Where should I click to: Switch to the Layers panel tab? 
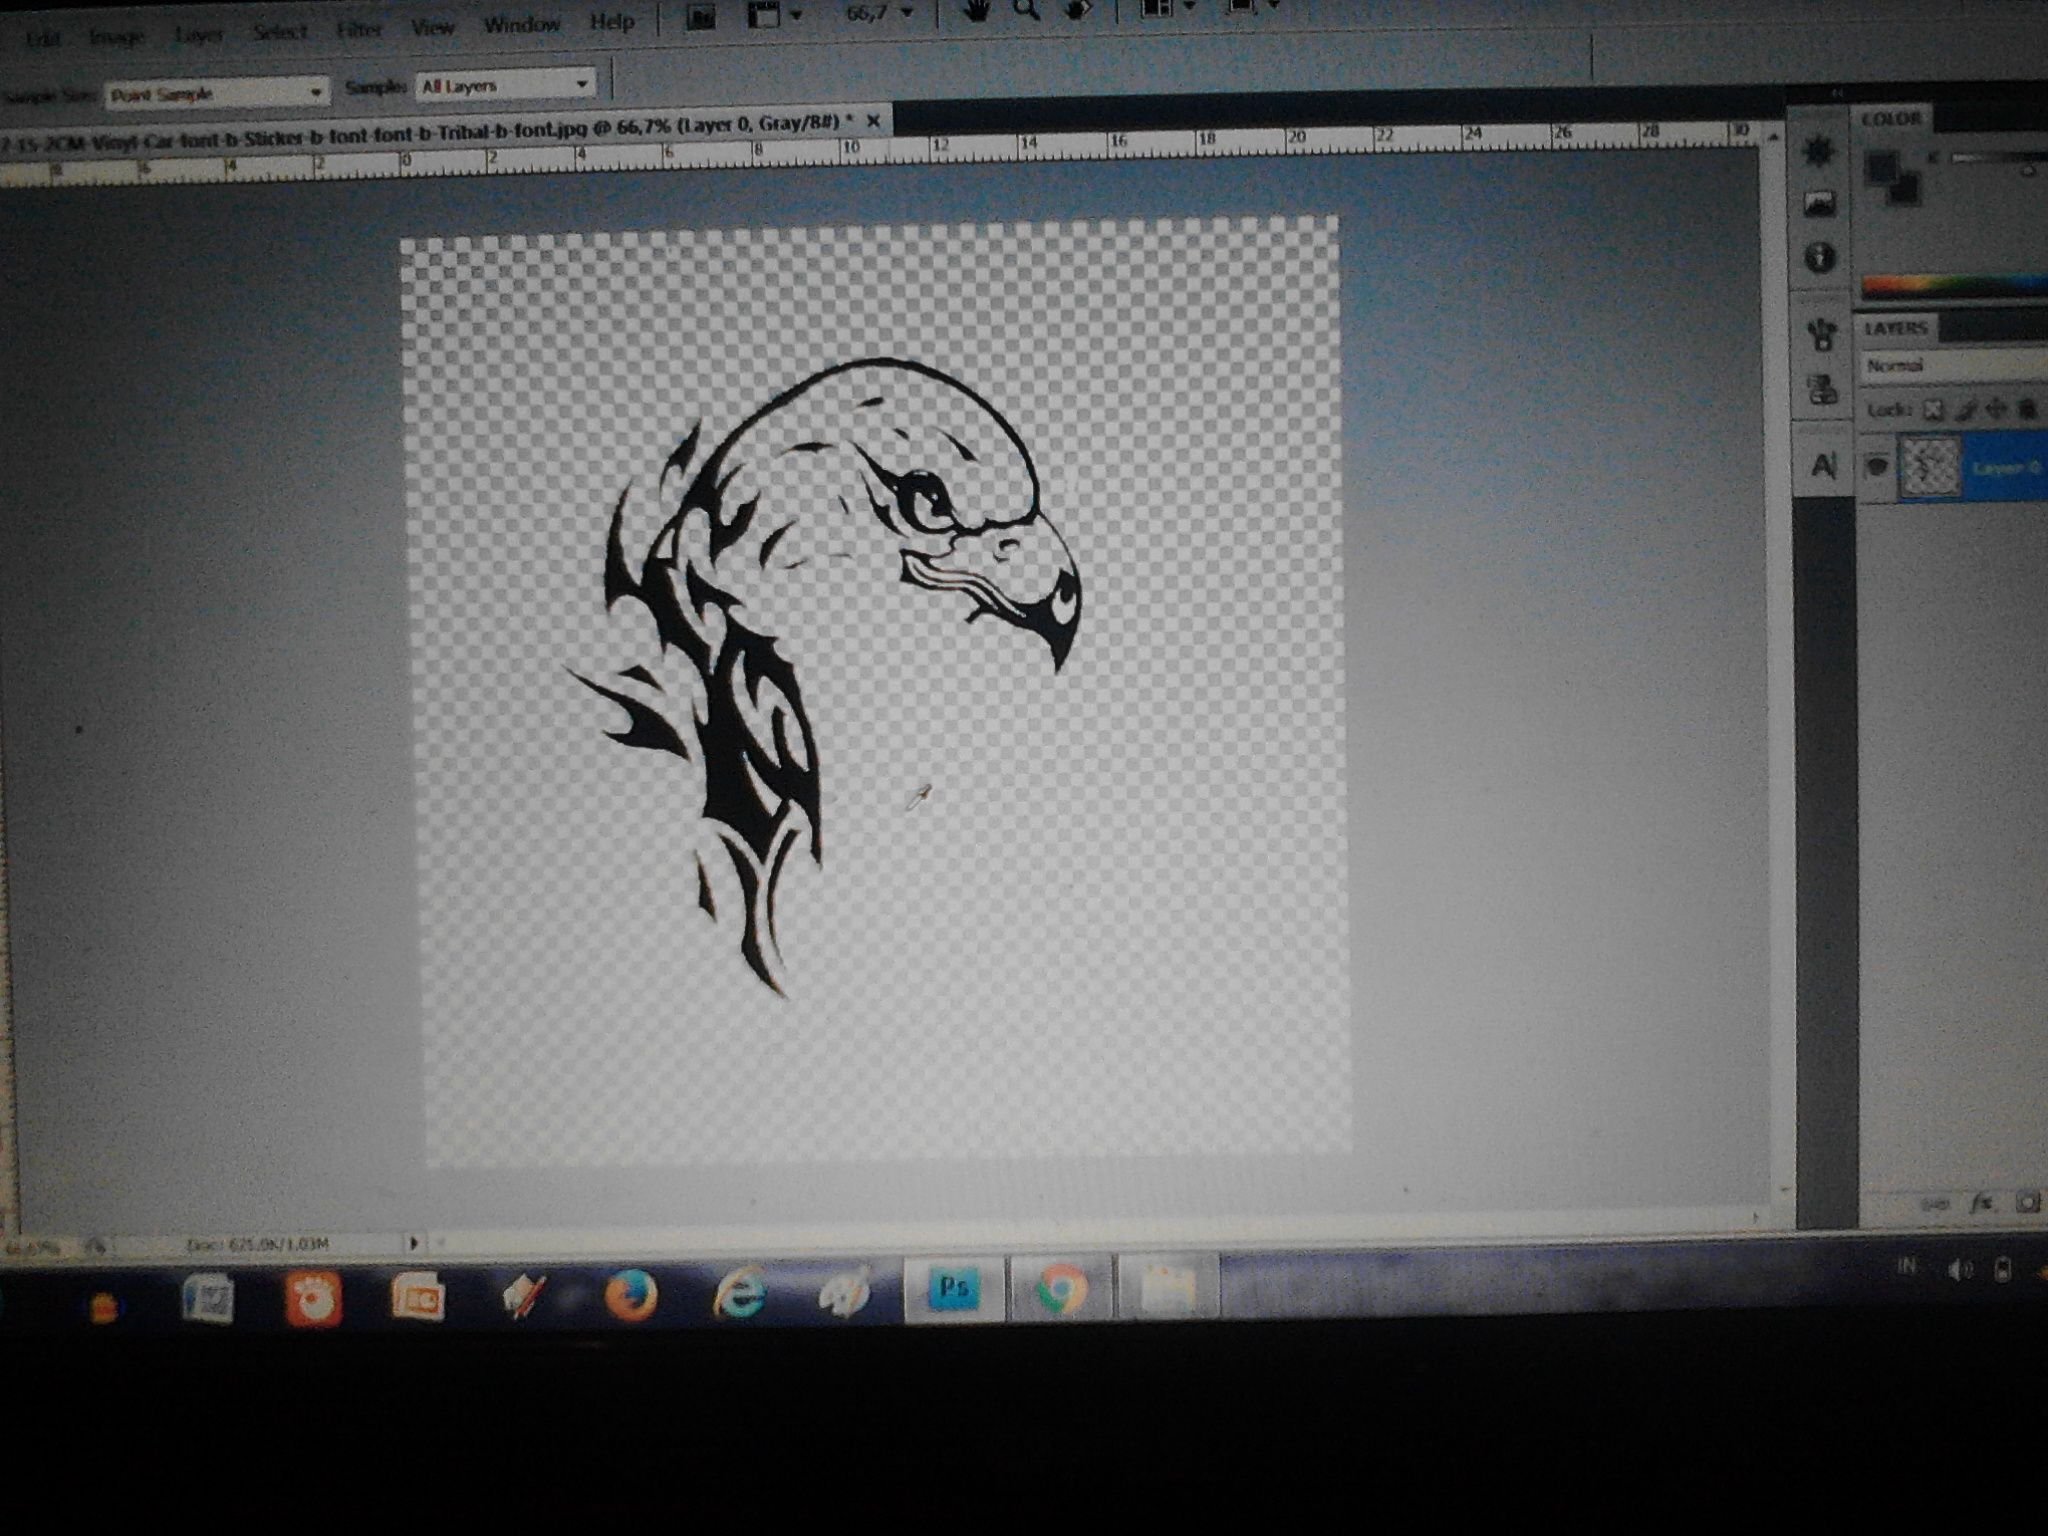pyautogui.click(x=1896, y=328)
